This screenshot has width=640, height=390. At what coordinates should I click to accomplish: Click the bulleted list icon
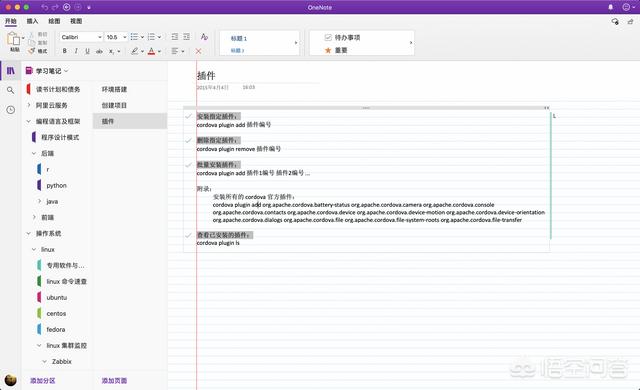pyautogui.click(x=134, y=37)
